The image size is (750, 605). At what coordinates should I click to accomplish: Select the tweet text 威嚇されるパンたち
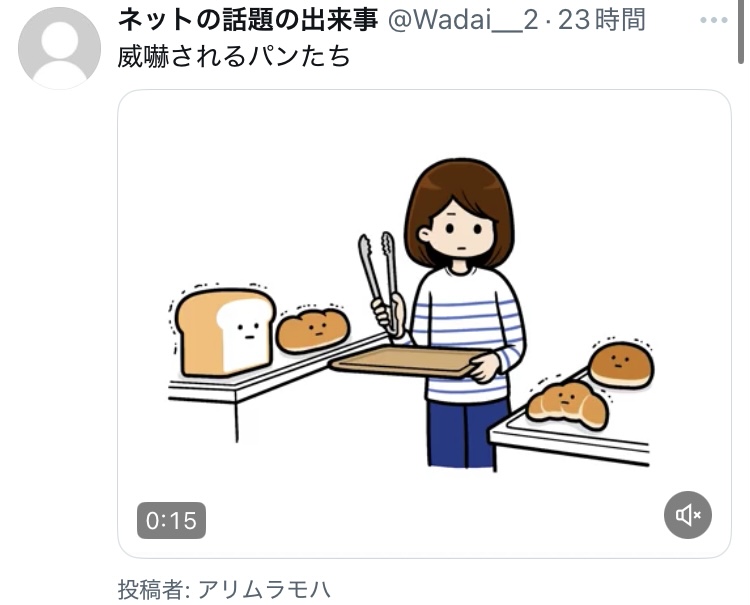click(x=234, y=56)
